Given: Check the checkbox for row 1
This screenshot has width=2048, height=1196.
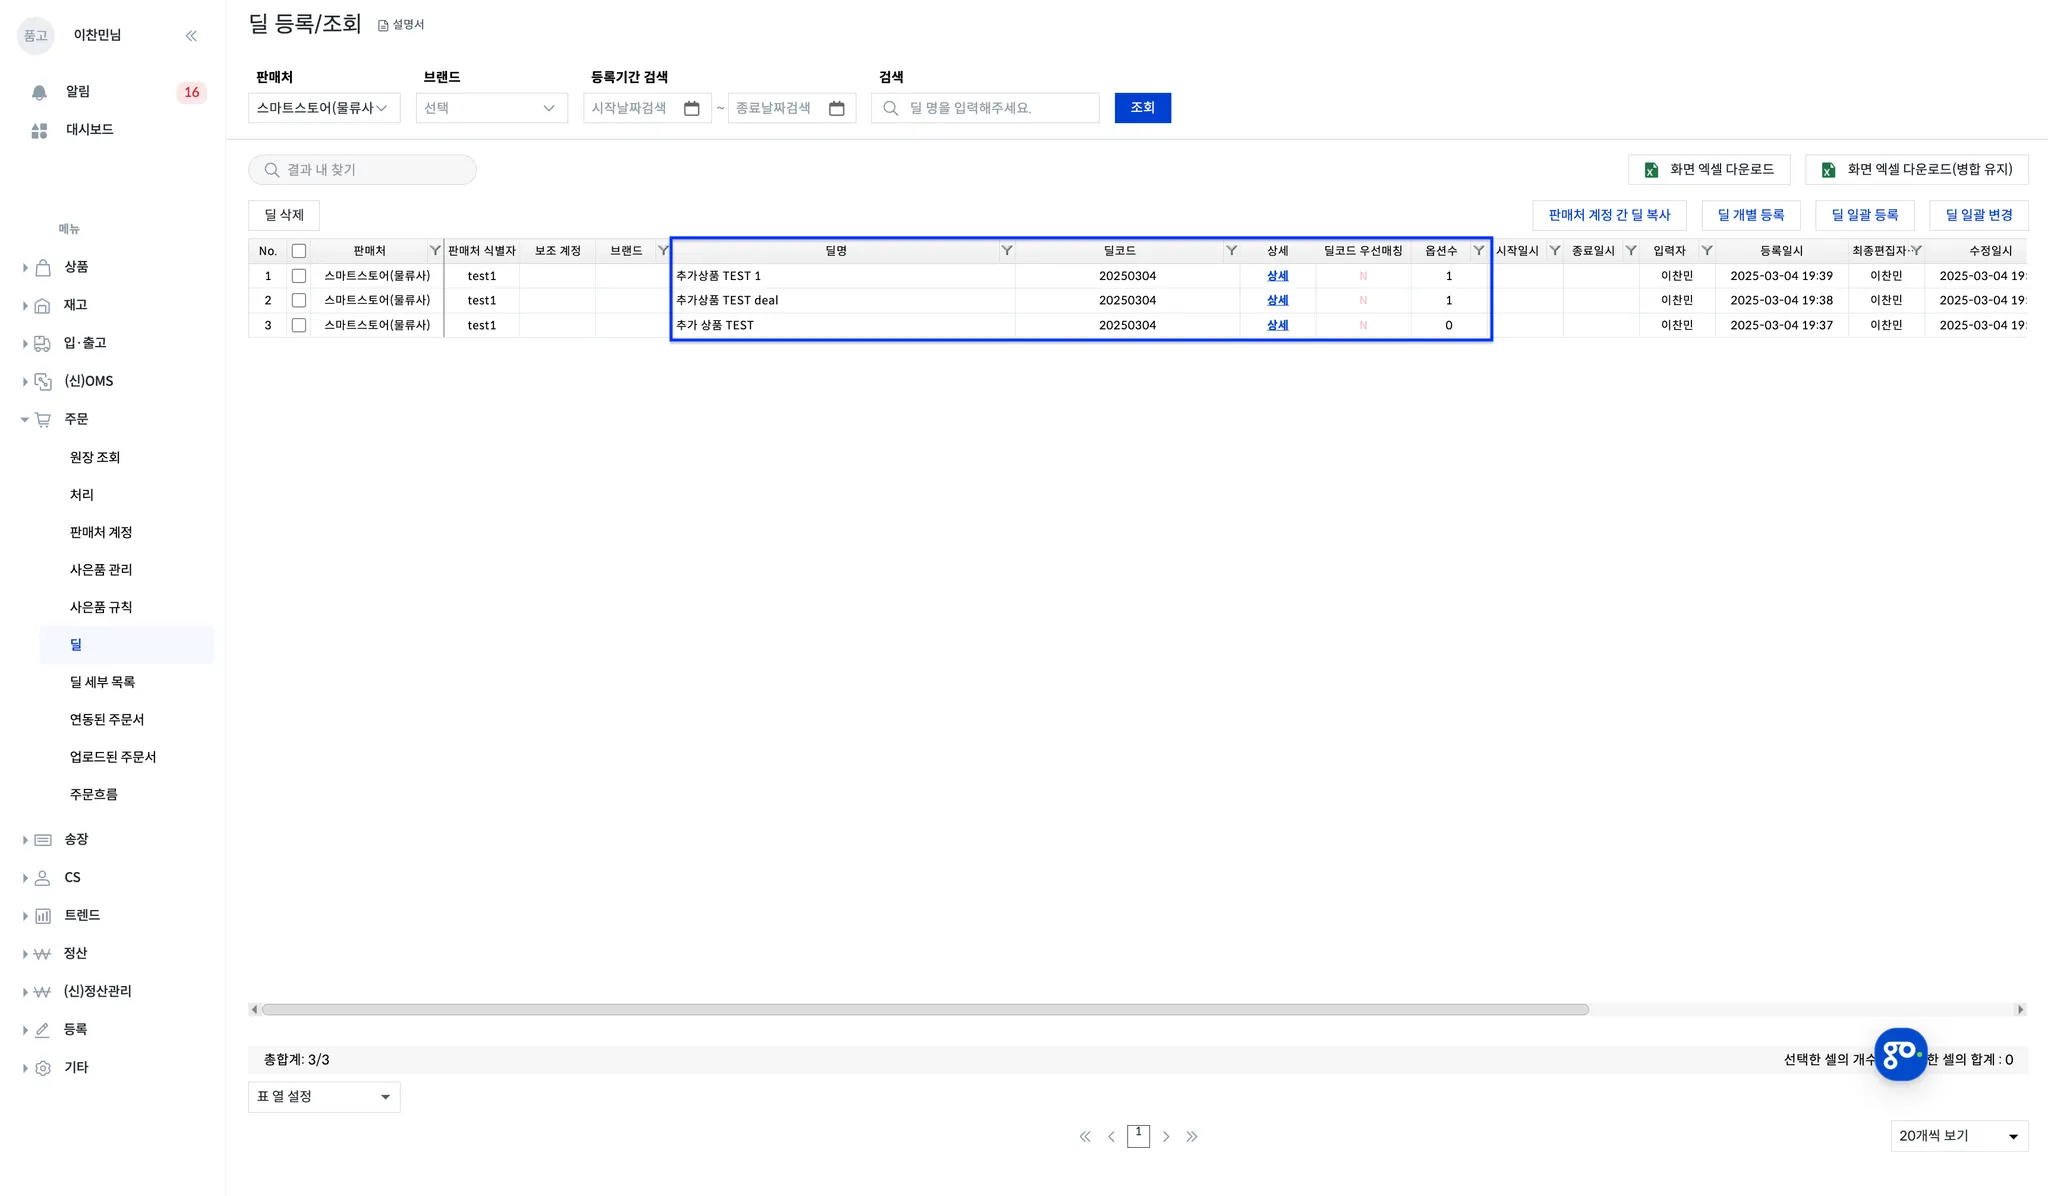Looking at the screenshot, I should coord(298,276).
